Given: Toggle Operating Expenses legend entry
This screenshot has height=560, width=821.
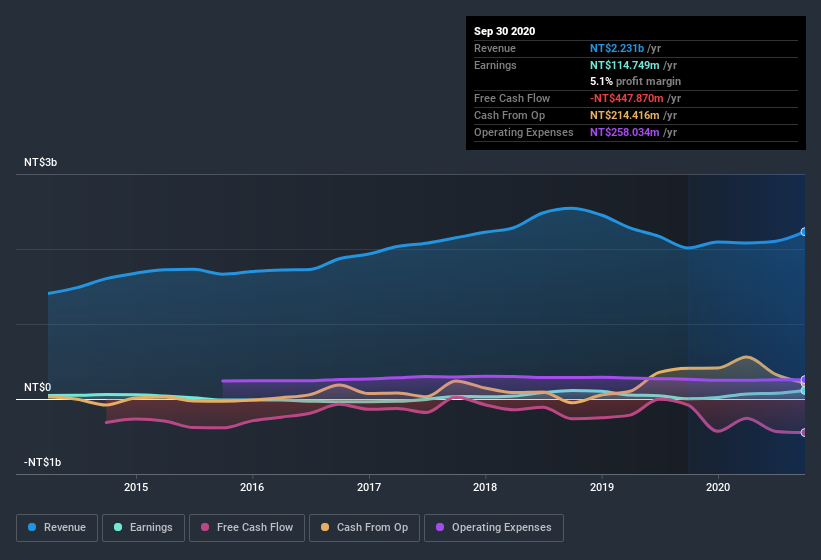Looking at the screenshot, I should [x=494, y=527].
